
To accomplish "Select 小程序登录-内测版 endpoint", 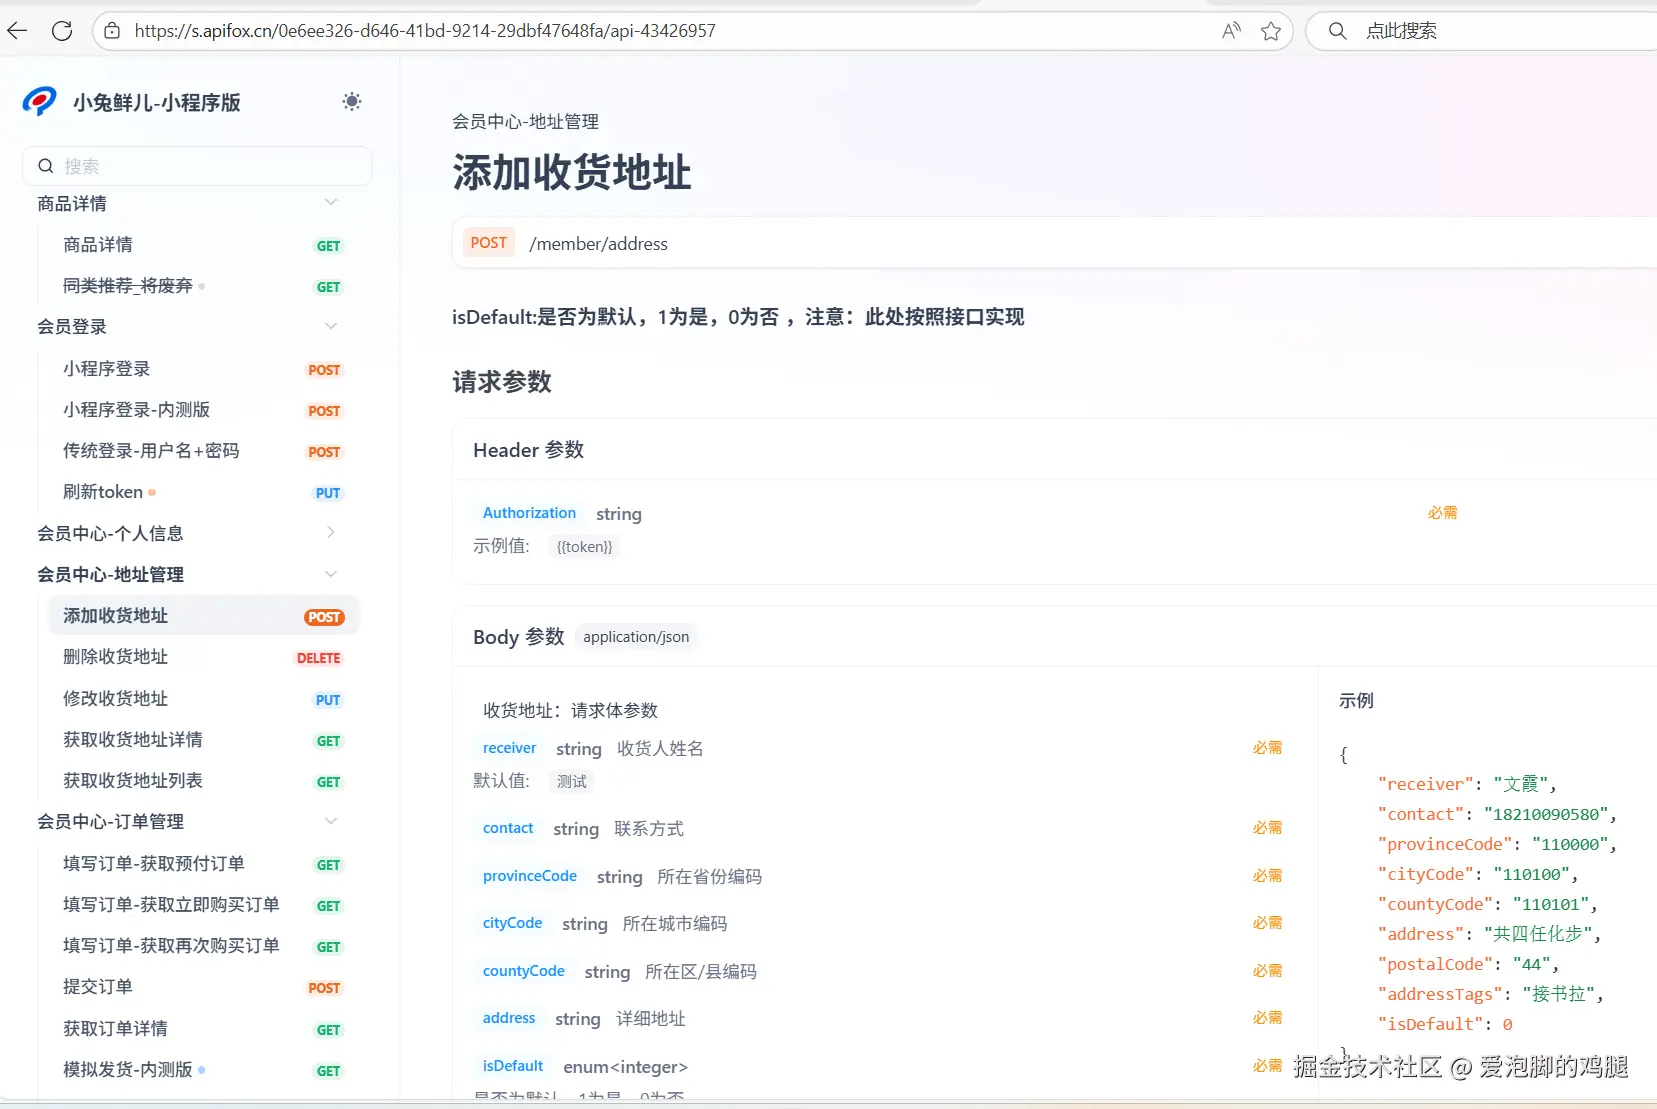I will tap(203, 410).
